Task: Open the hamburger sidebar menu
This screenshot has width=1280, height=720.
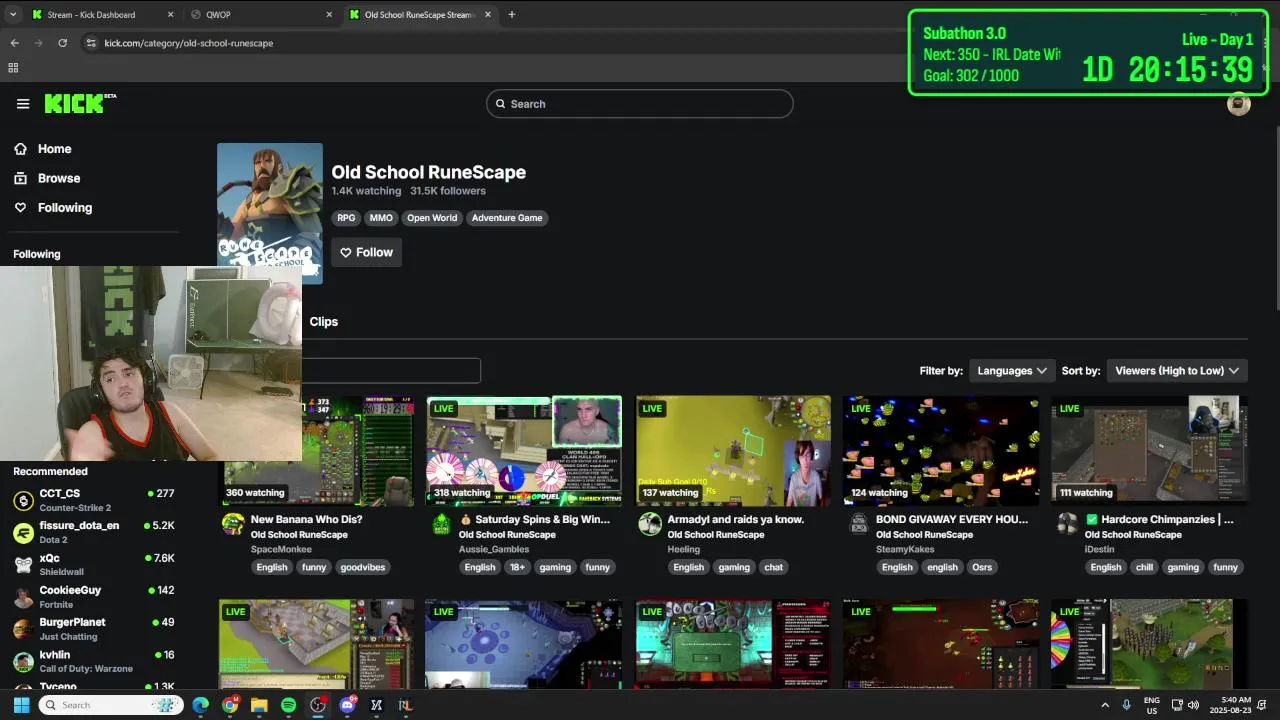Action: click(23, 104)
